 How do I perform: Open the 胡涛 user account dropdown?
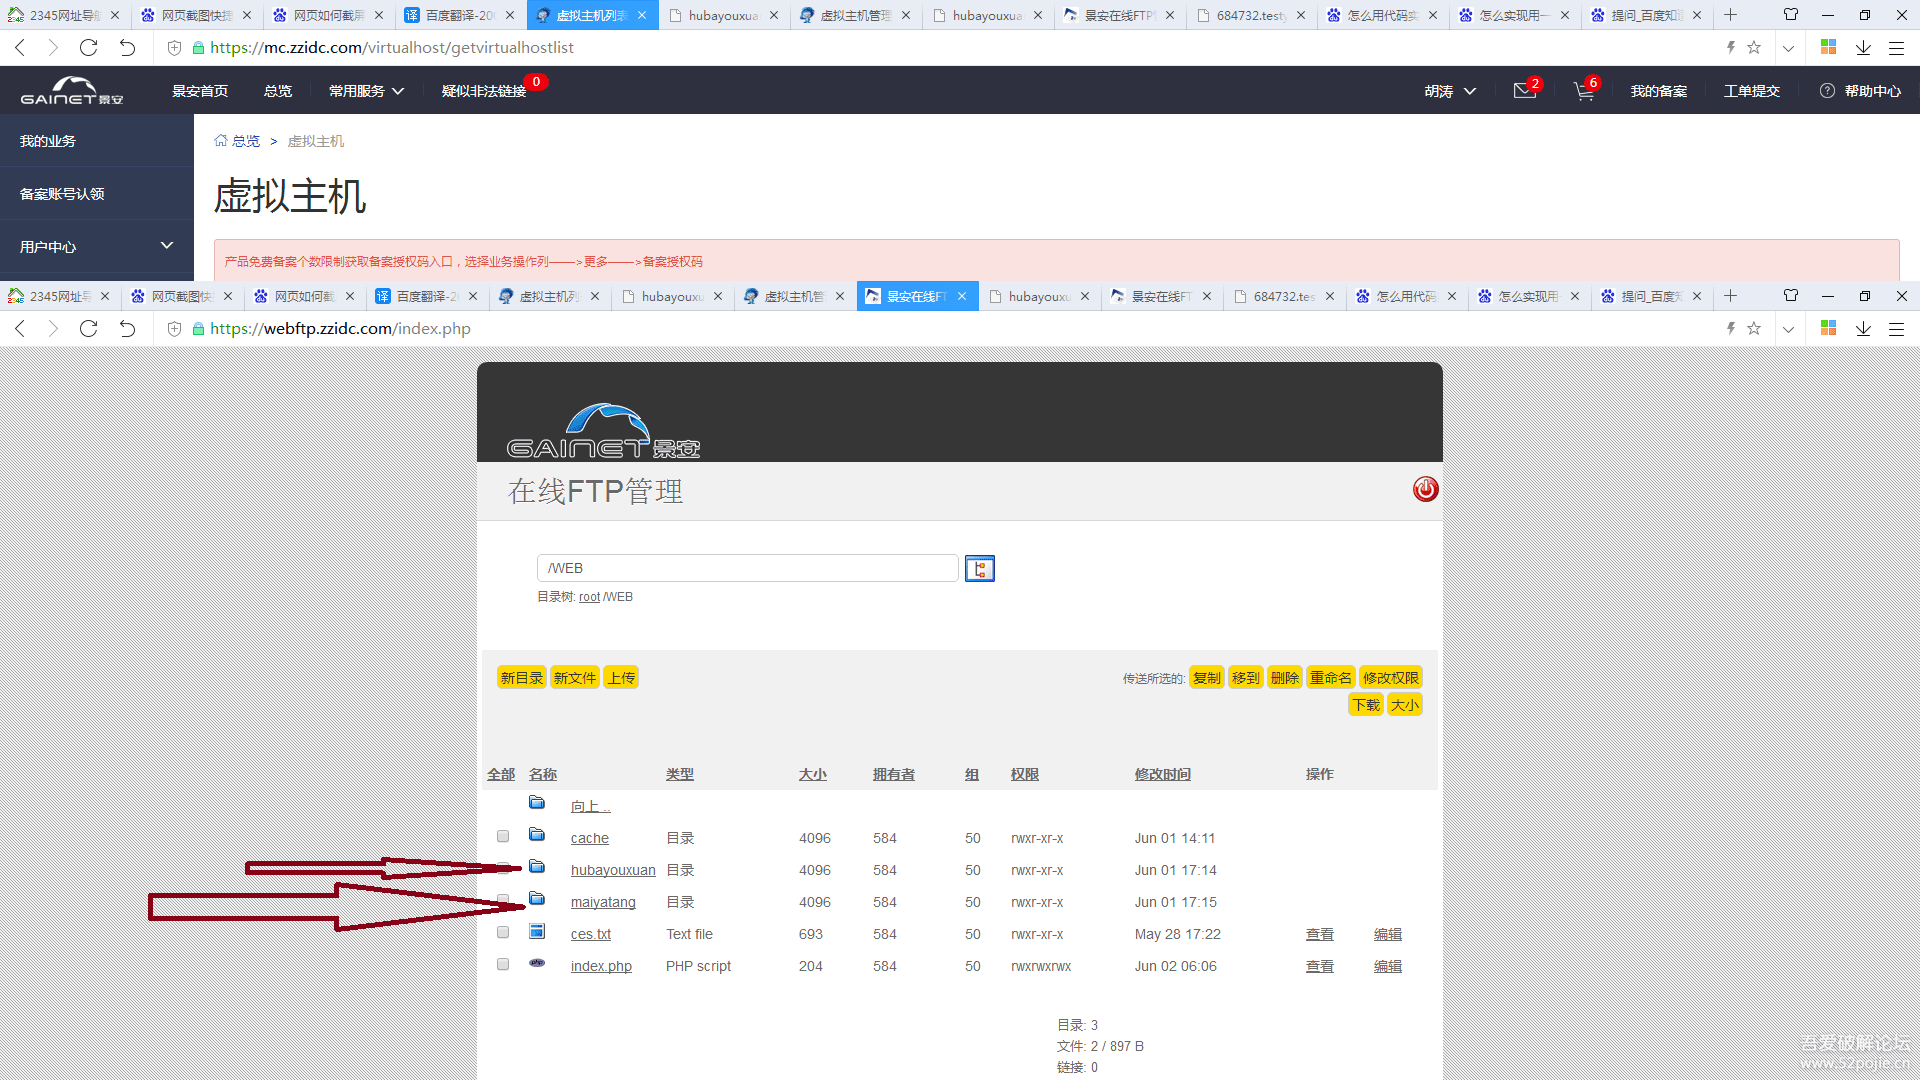point(1450,91)
